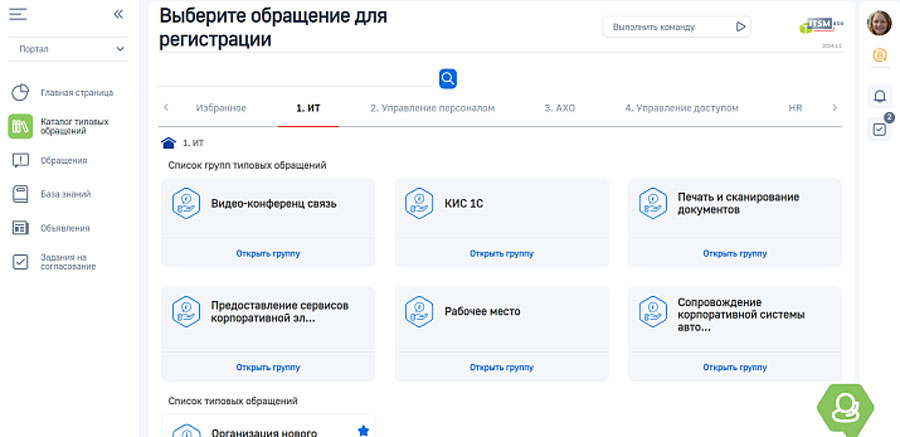The height and width of the screenshot is (437, 900).
Task: Open the notifications bell icon
Action: (880, 96)
